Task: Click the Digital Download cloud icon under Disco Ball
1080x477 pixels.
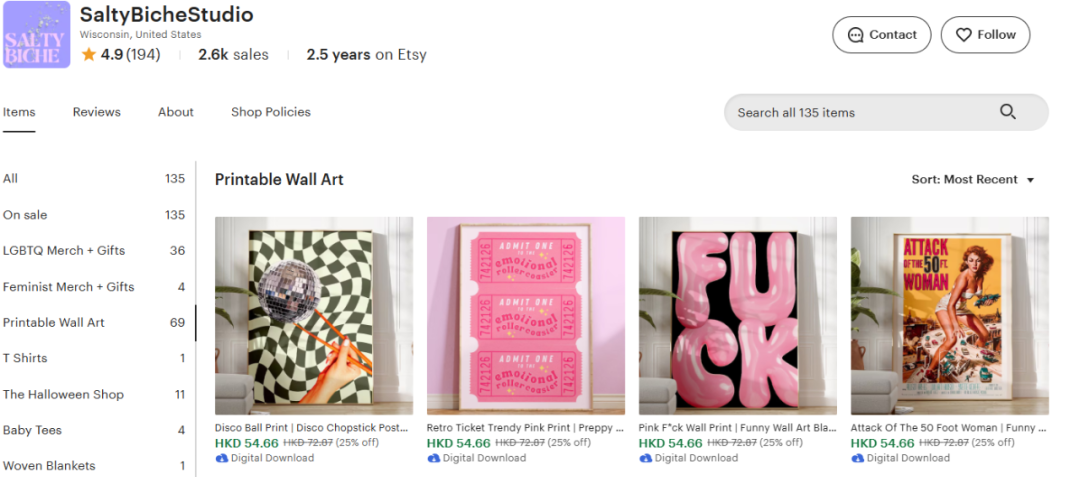Action: [221, 458]
